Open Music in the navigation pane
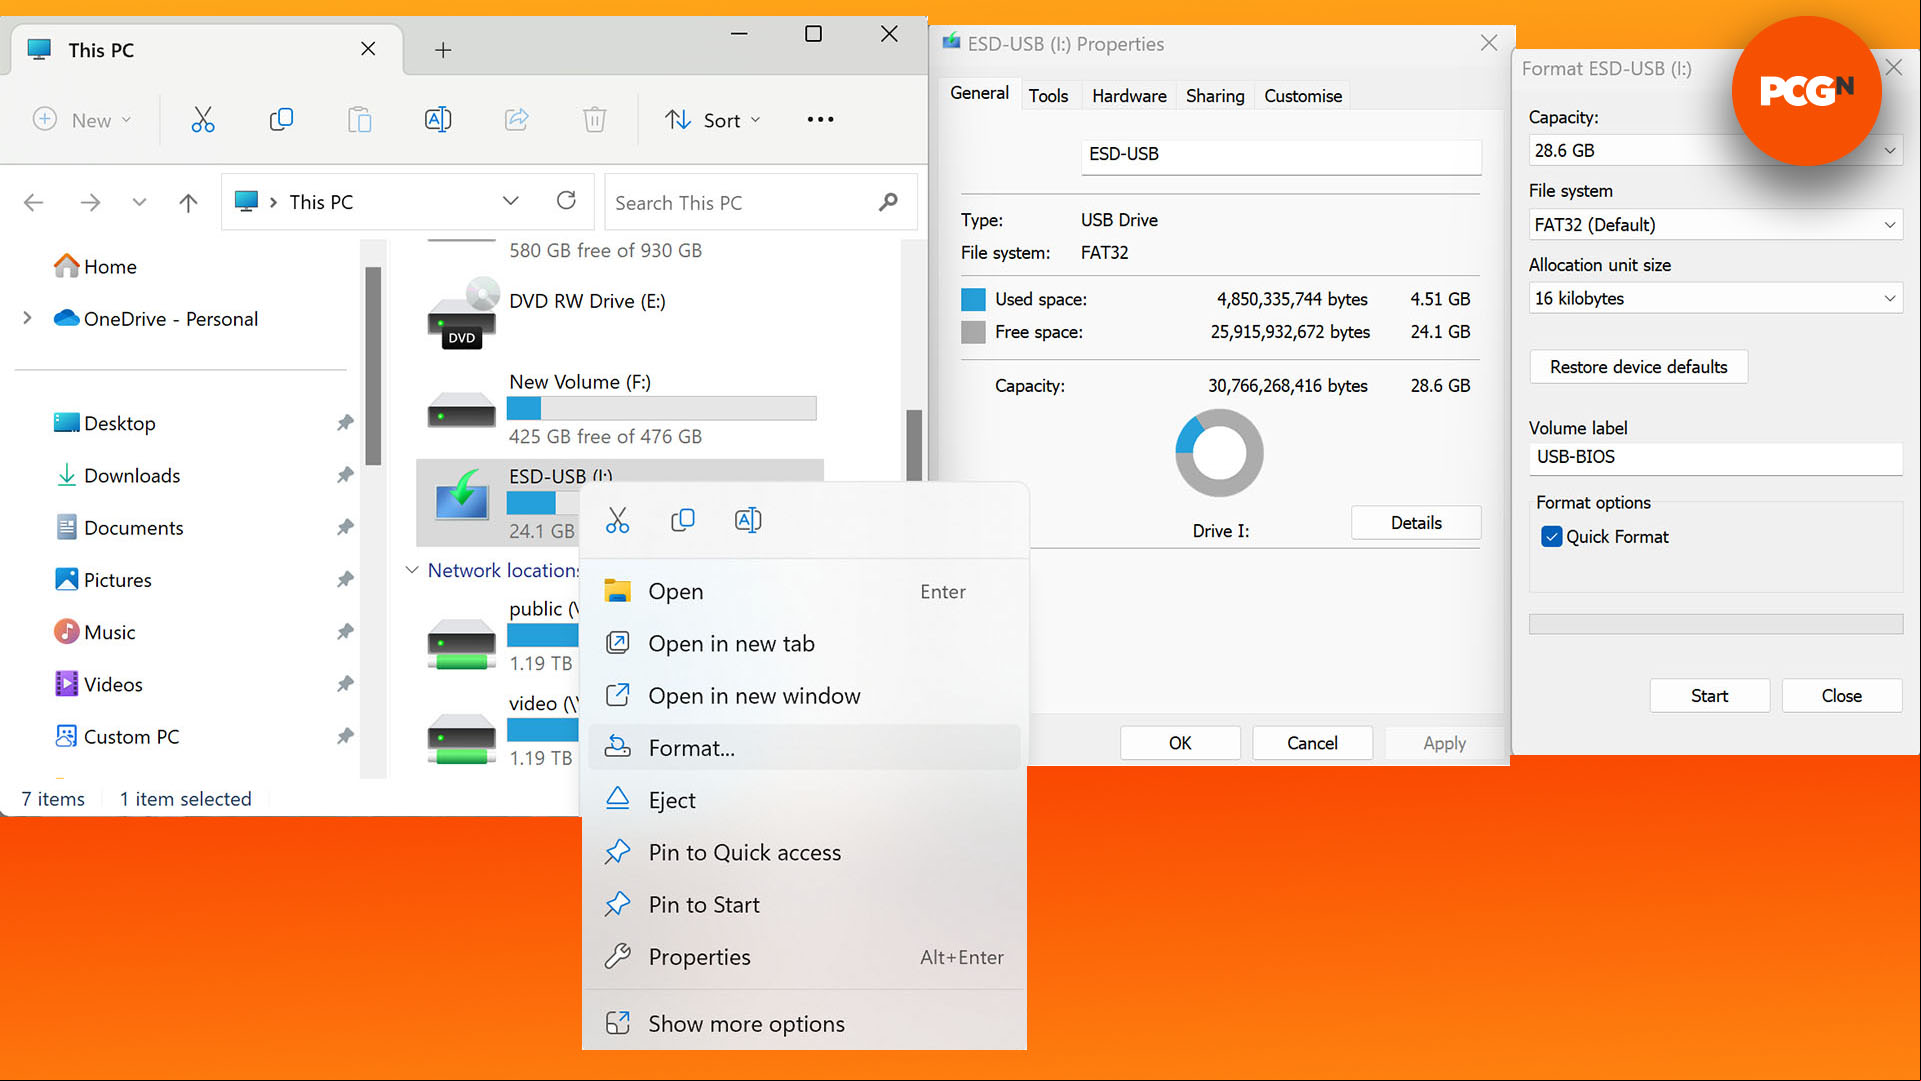 pos(95,632)
